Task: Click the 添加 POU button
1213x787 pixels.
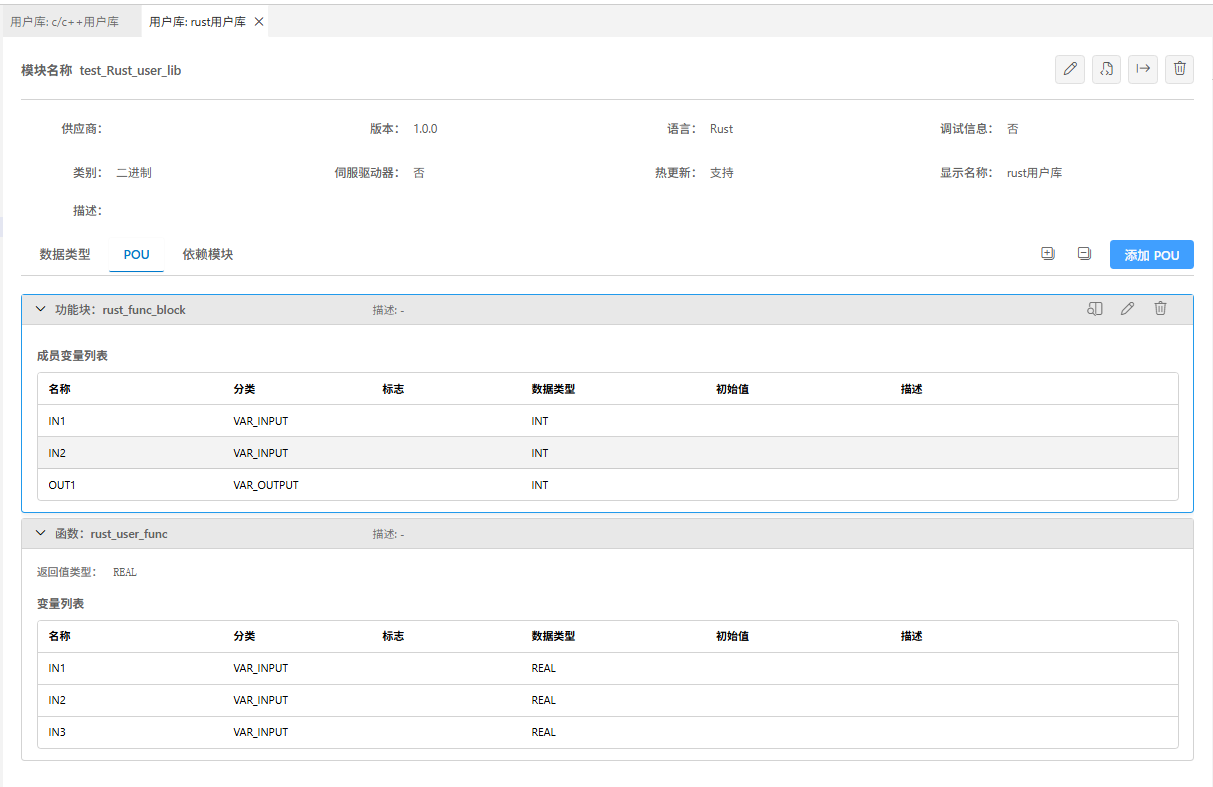Action: [x=1152, y=255]
